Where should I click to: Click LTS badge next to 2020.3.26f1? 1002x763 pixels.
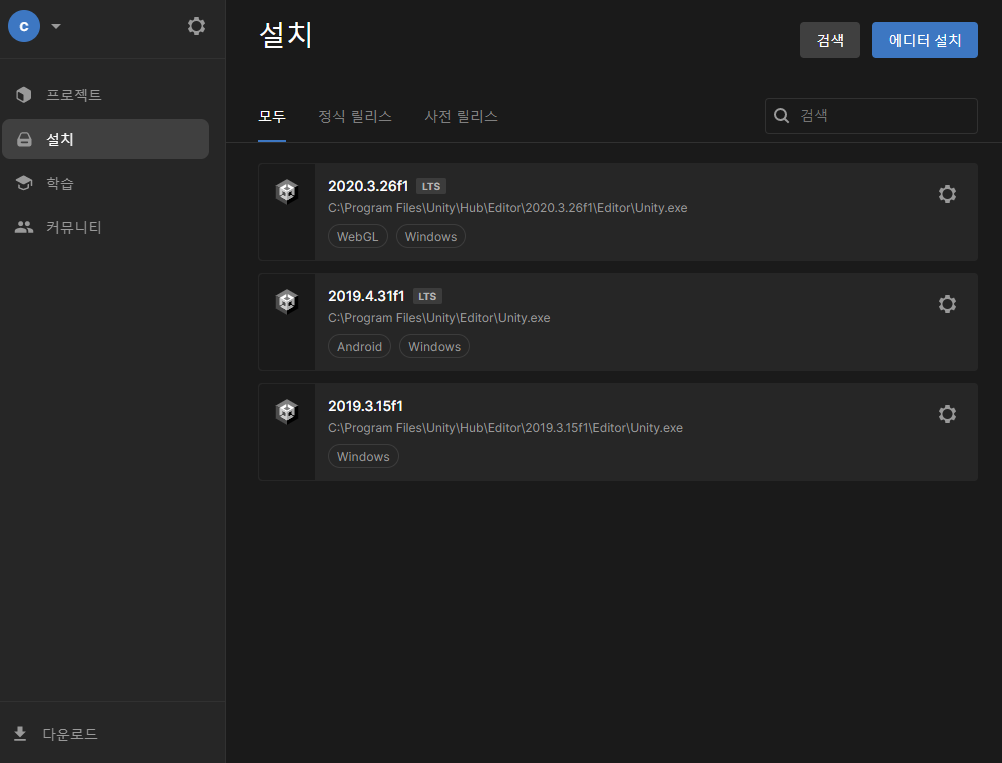coord(431,187)
